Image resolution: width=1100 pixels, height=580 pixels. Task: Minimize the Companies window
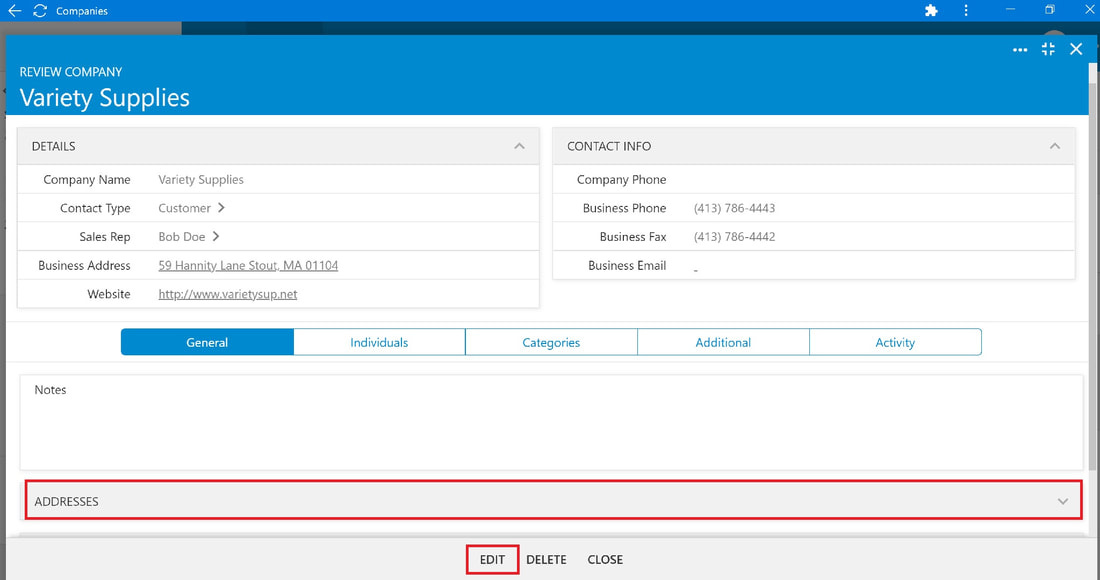[x=1010, y=10]
